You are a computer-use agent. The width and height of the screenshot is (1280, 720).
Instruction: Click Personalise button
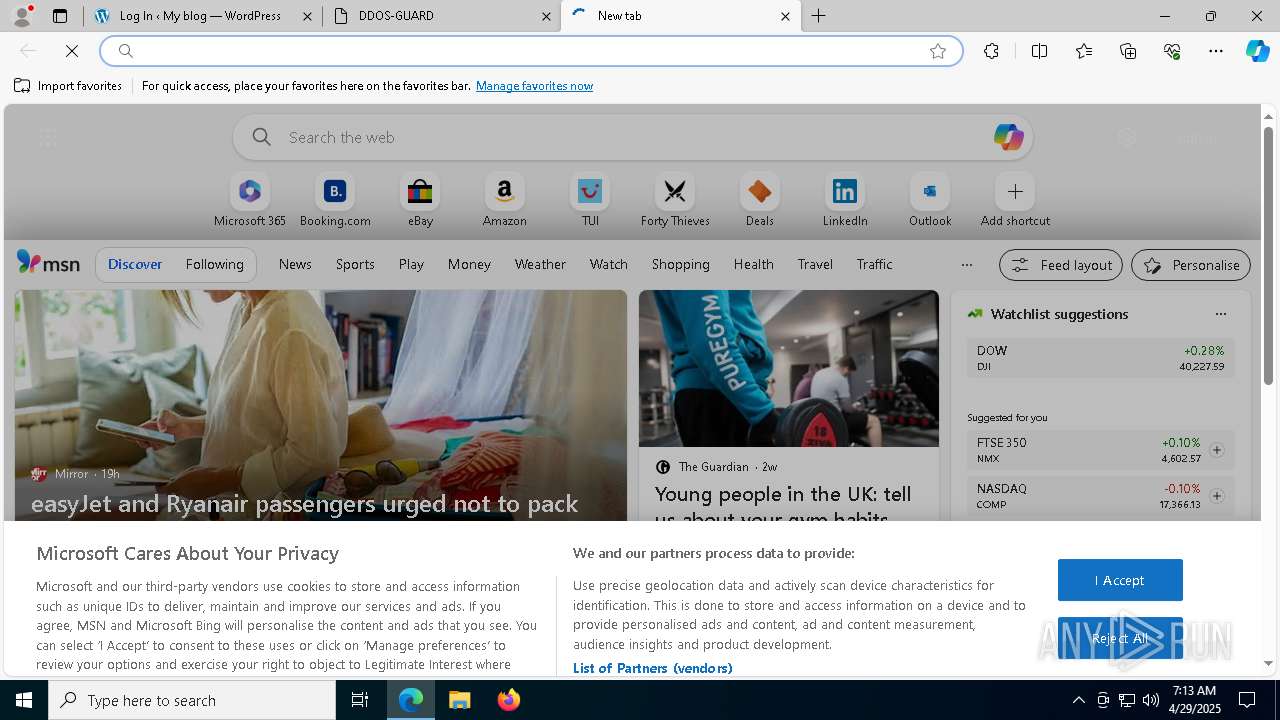(1191, 265)
